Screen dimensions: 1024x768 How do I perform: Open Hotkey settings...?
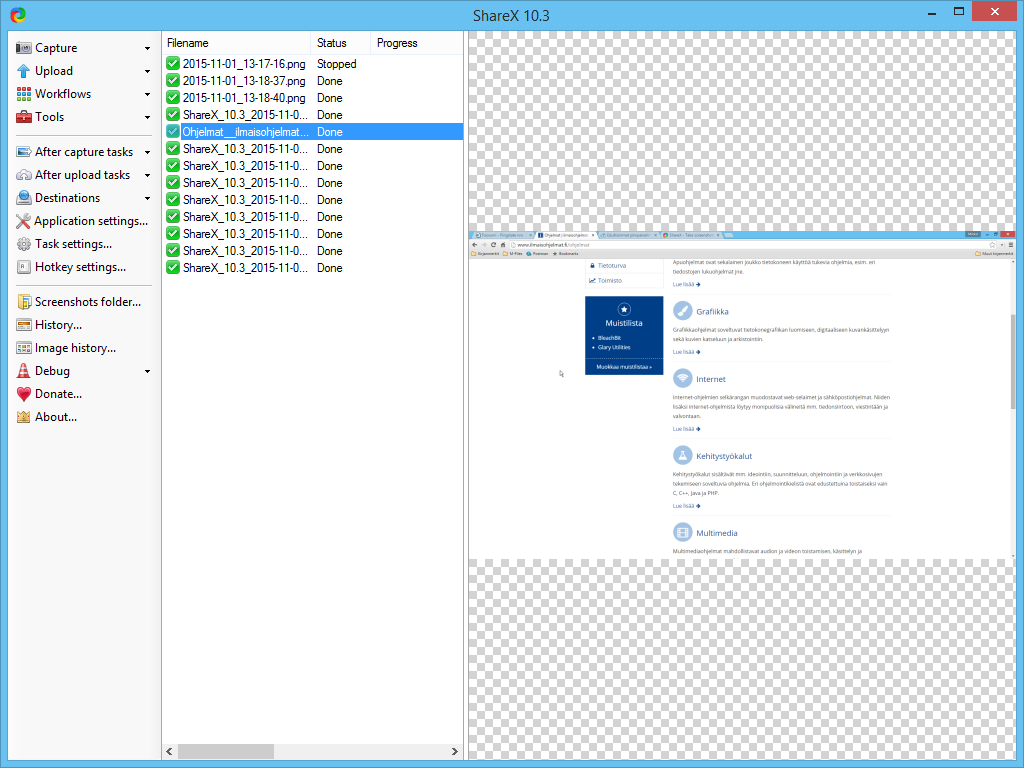84,267
